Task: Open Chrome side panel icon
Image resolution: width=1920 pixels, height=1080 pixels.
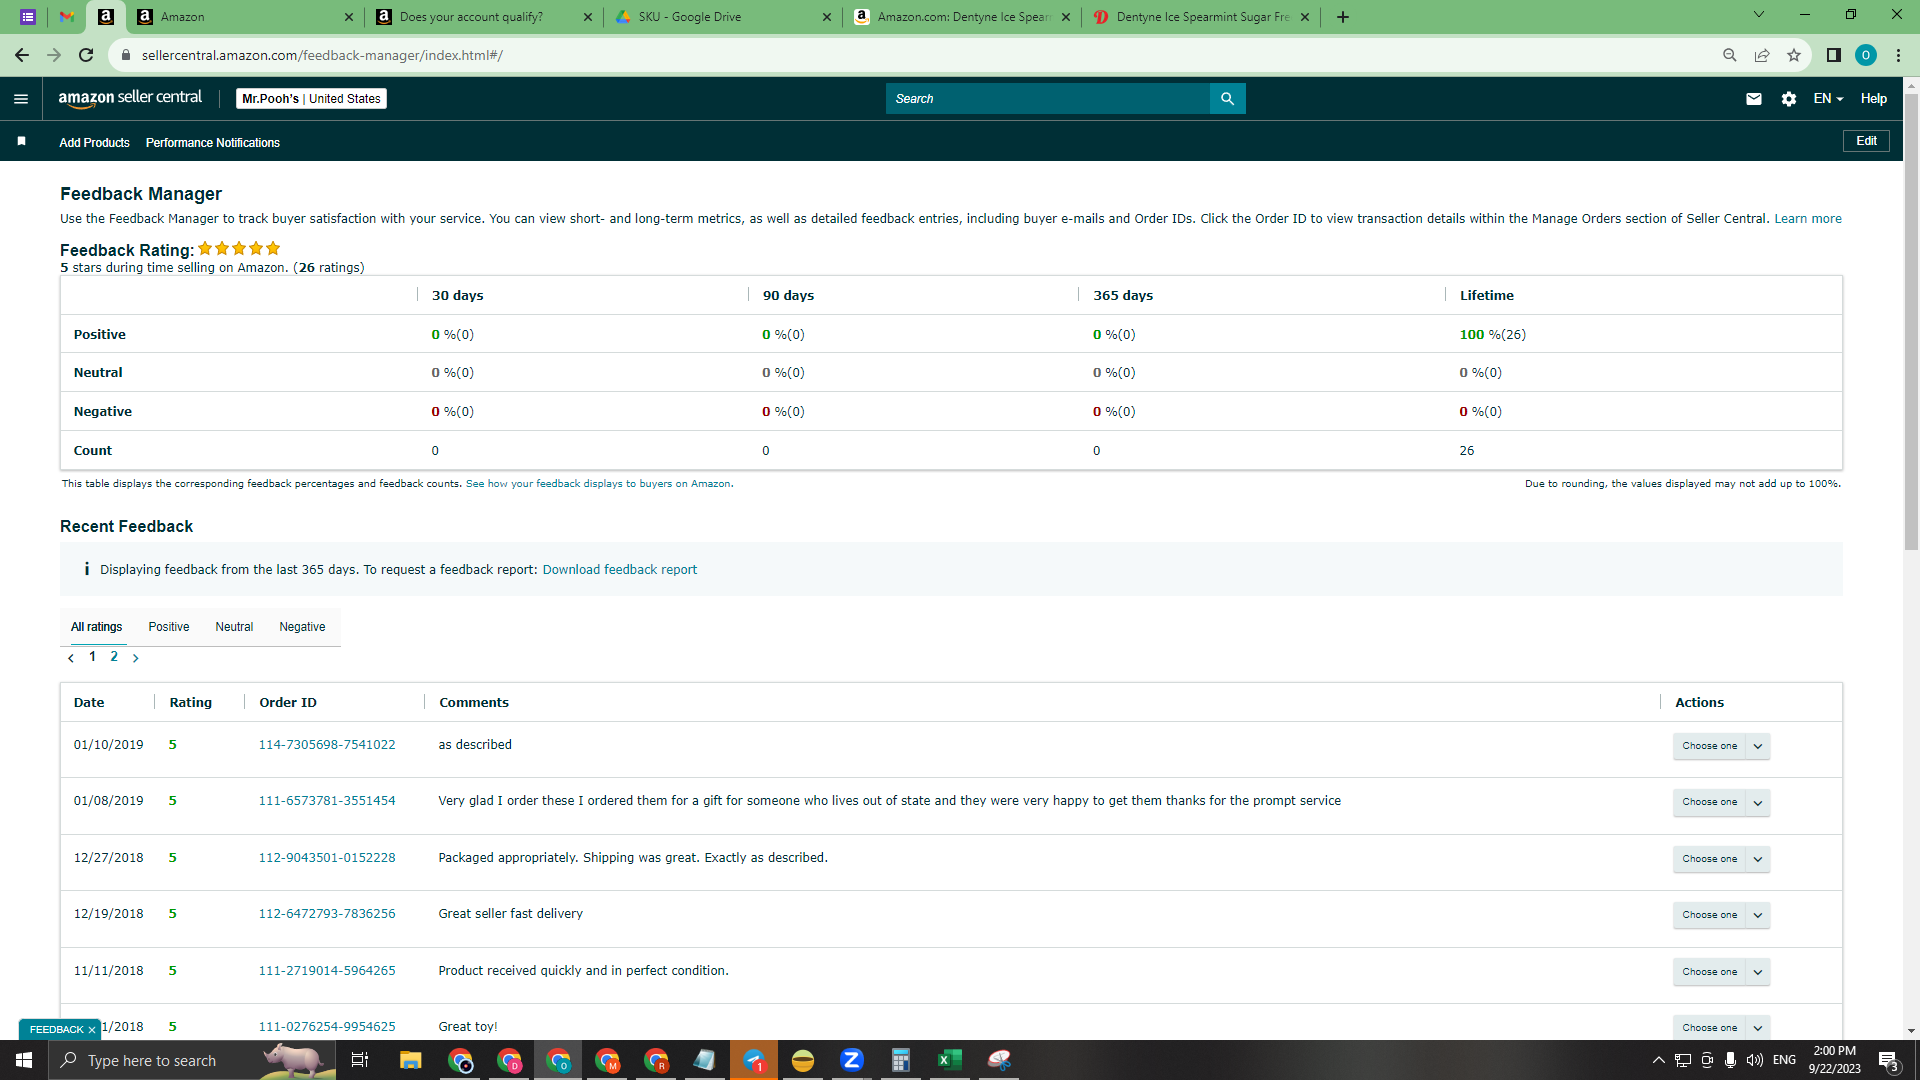Action: 1833,56
